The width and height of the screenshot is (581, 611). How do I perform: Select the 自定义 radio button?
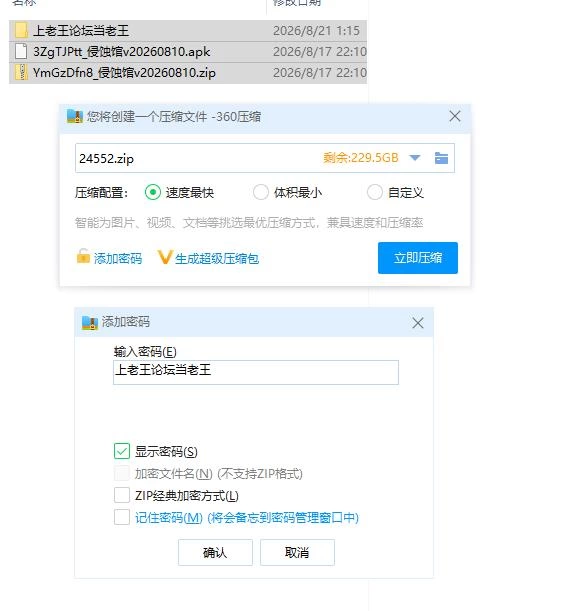374,192
